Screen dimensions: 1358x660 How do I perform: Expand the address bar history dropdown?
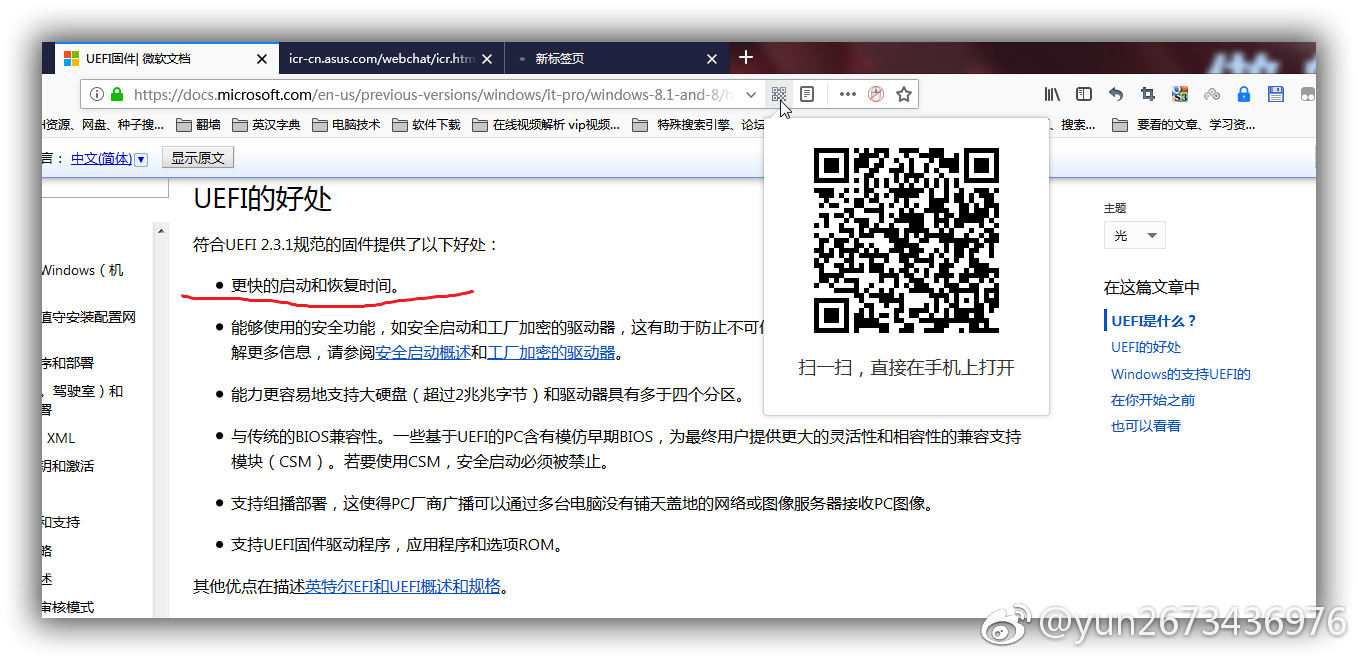(752, 94)
